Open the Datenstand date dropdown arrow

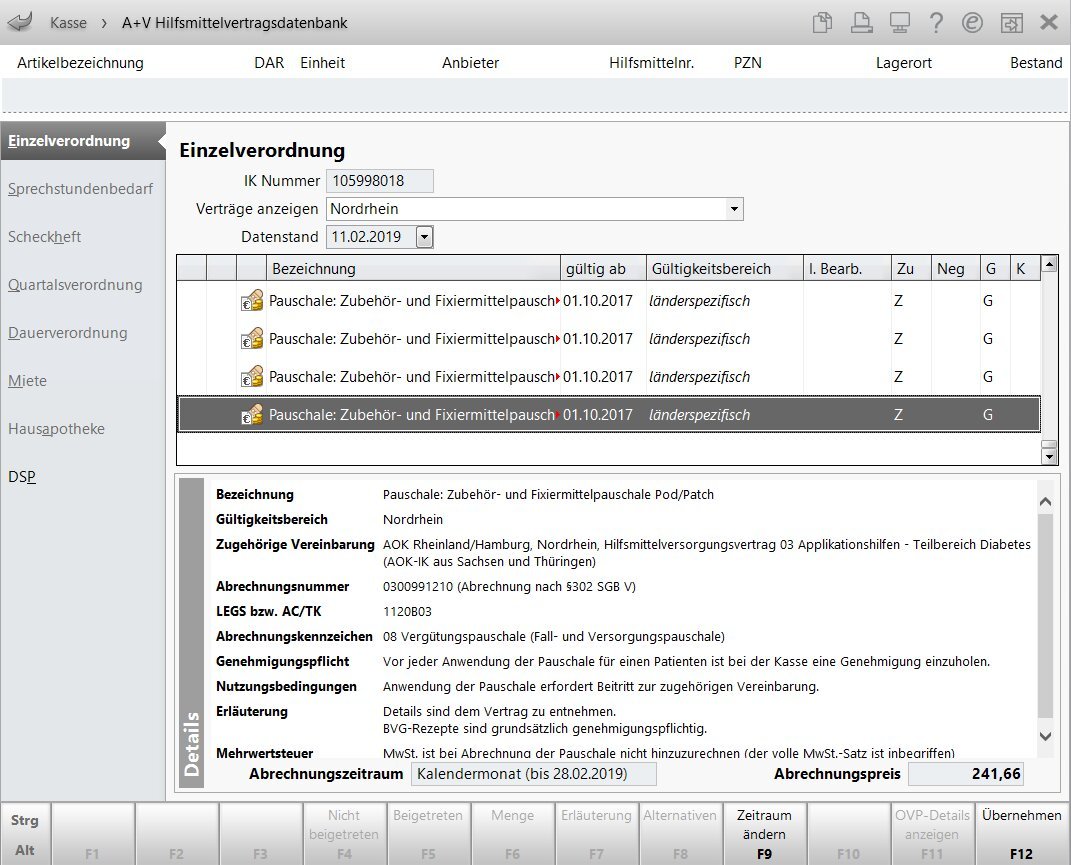[424, 237]
